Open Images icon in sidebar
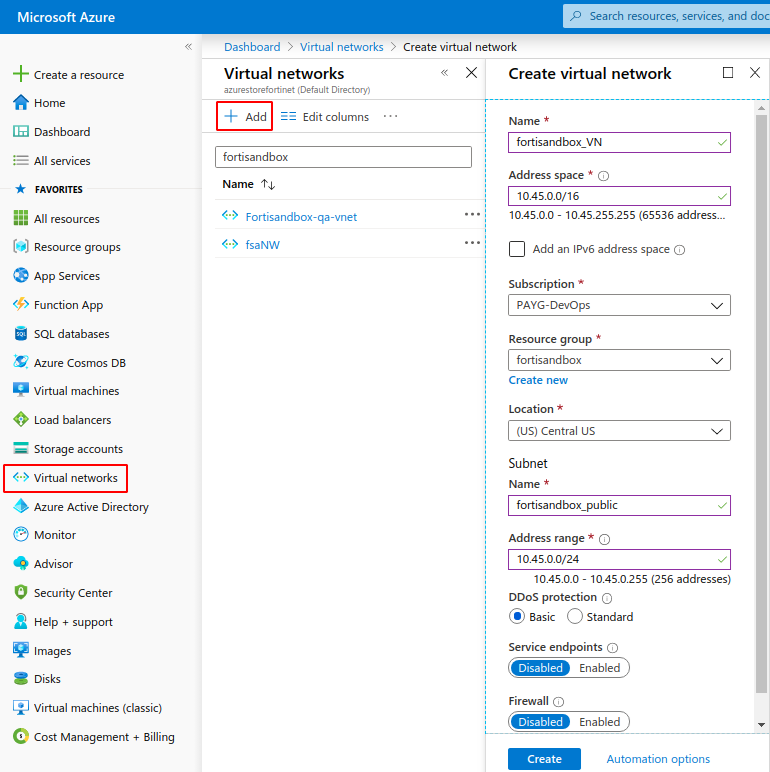Screen dimensions: 770x772 [21, 650]
